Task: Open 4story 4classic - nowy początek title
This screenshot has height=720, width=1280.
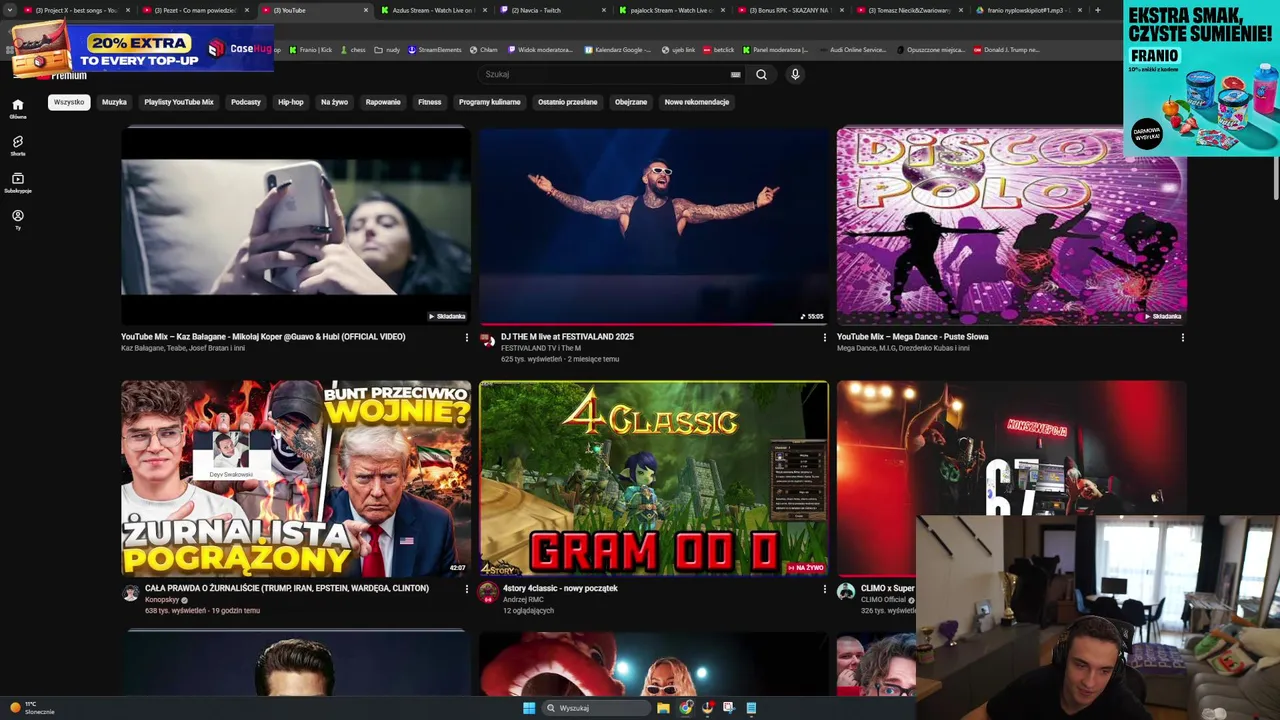Action: click(x=560, y=589)
